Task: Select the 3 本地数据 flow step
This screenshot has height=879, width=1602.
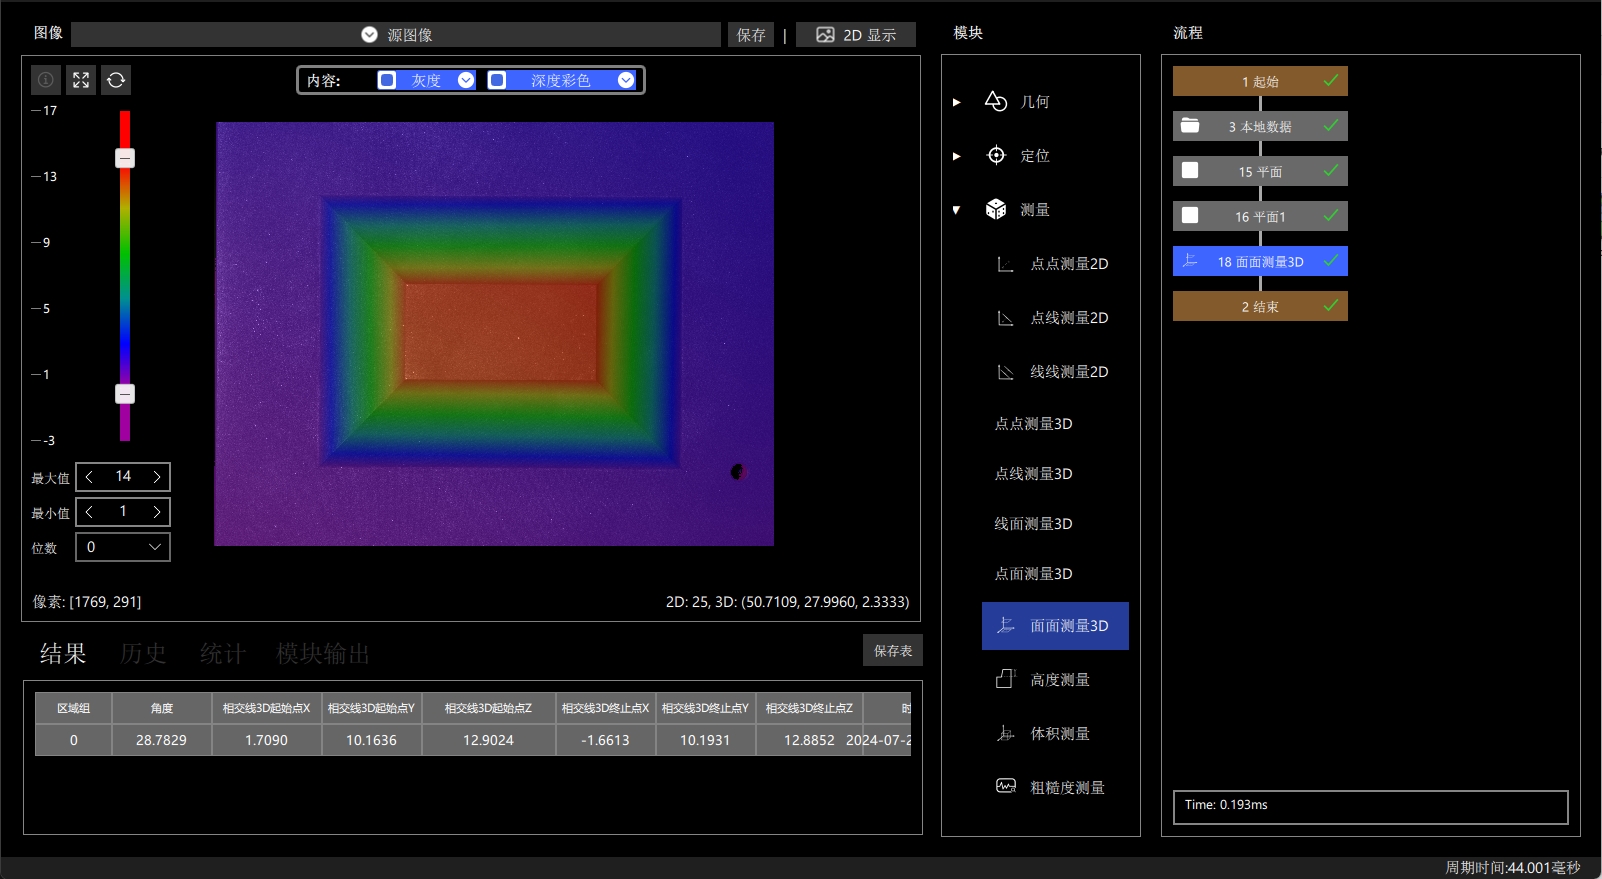Action: [1260, 126]
